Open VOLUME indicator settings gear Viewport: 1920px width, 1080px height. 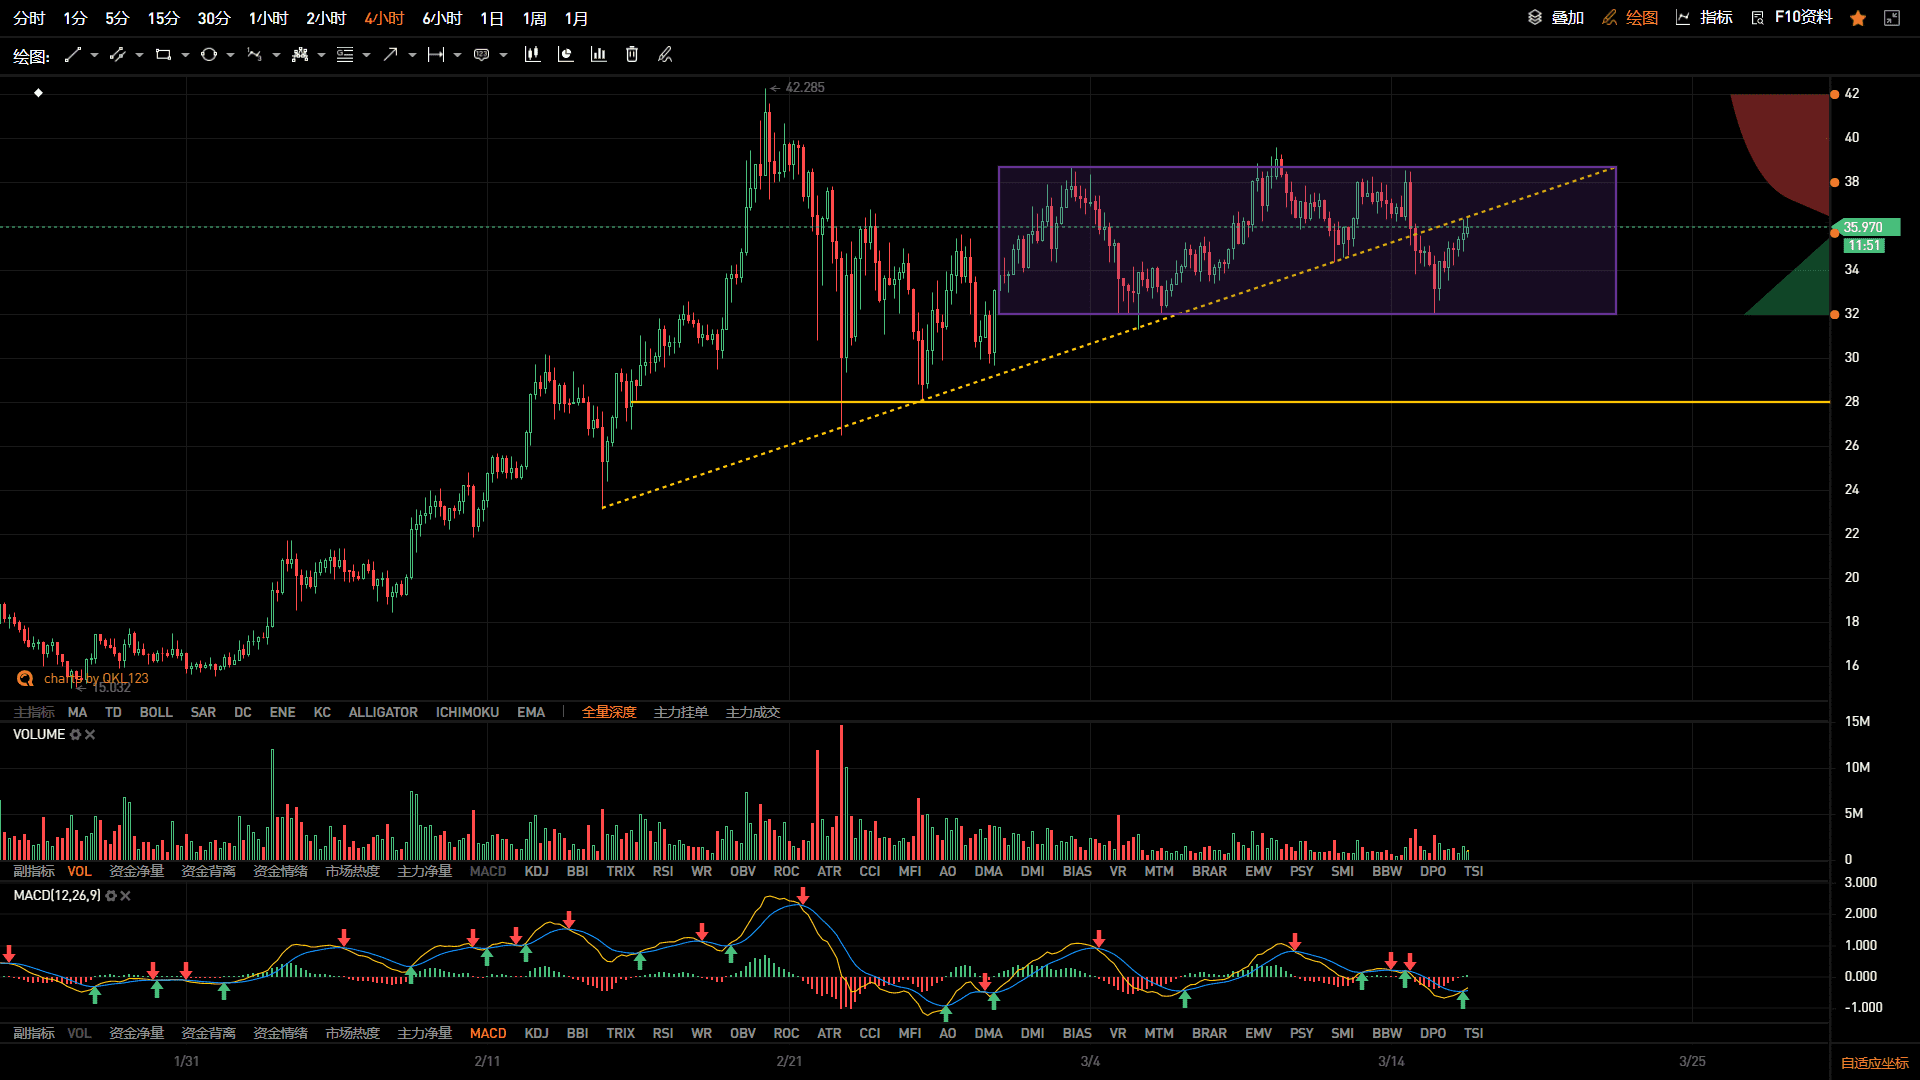[x=75, y=735]
